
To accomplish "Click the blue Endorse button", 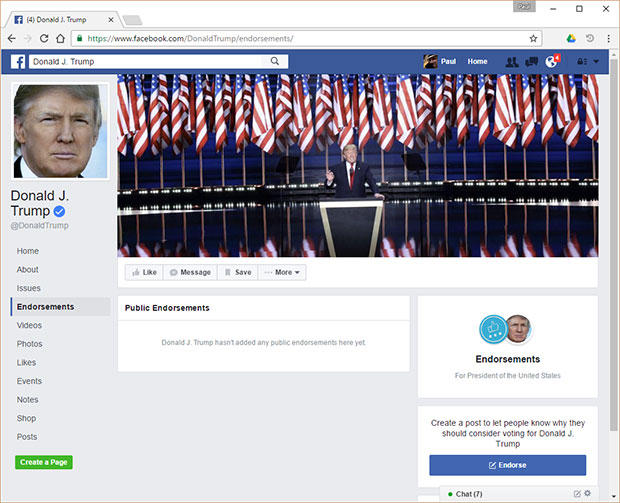I will [508, 465].
